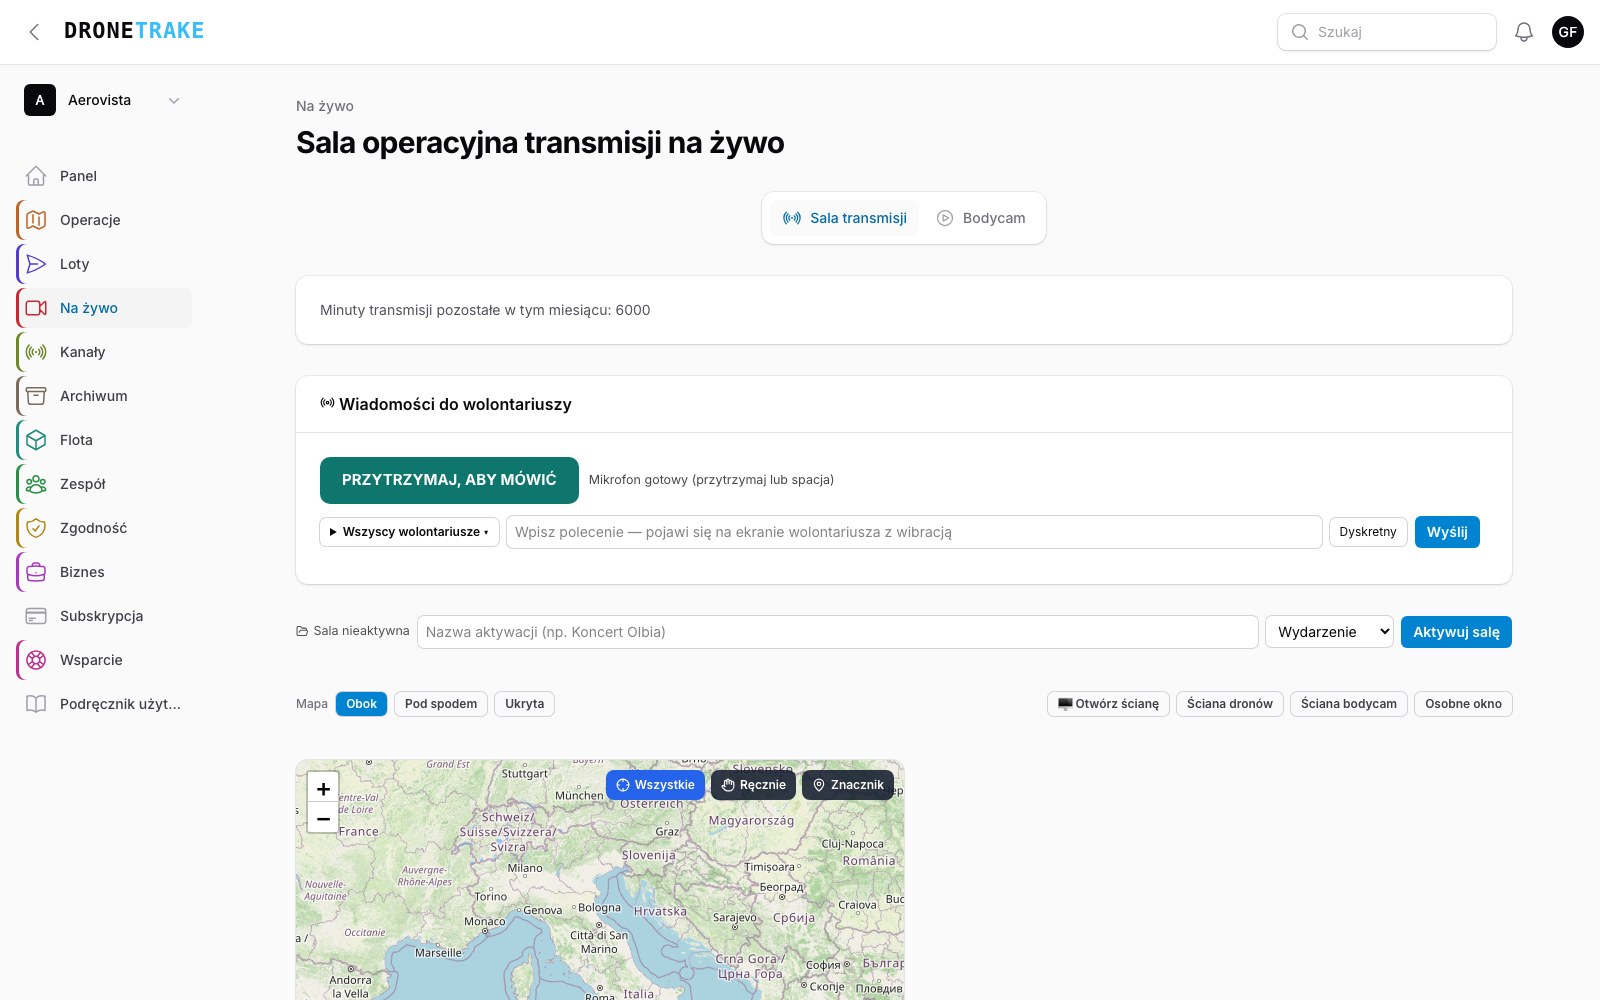Click the volunteer command text field
This screenshot has height=1000, width=1600.
coord(914,532)
